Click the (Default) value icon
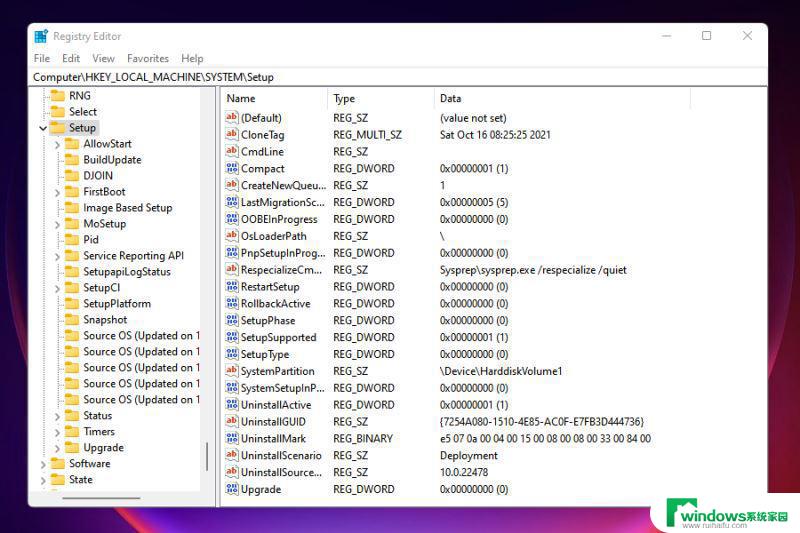Image resolution: width=800 pixels, height=533 pixels. [x=232, y=118]
